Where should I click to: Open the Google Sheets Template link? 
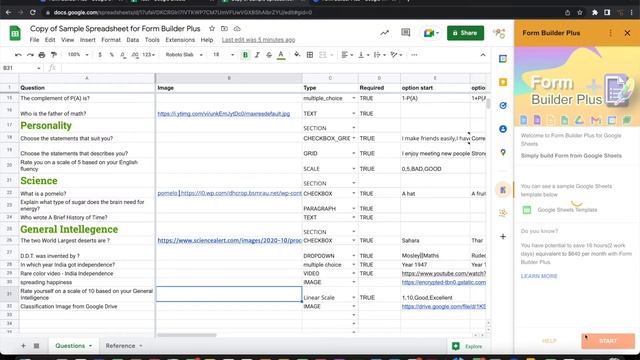click(x=567, y=209)
